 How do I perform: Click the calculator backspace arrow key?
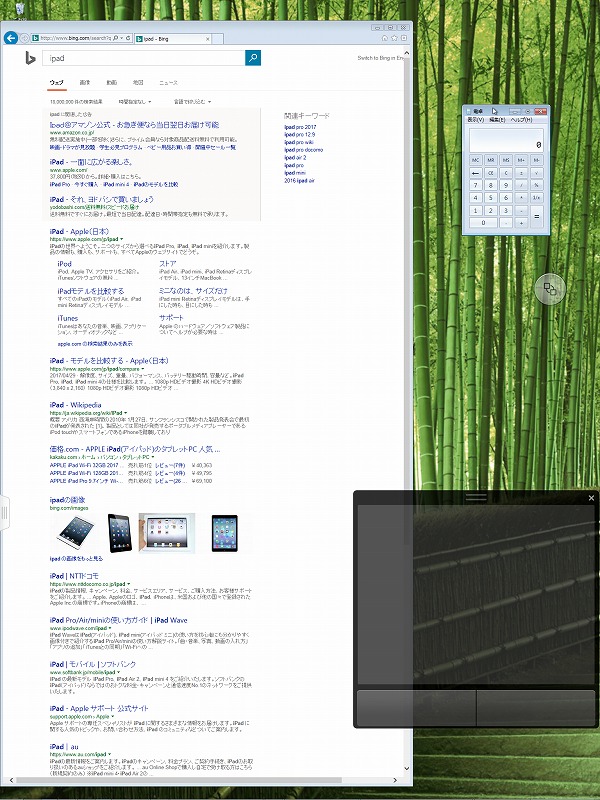point(476,173)
